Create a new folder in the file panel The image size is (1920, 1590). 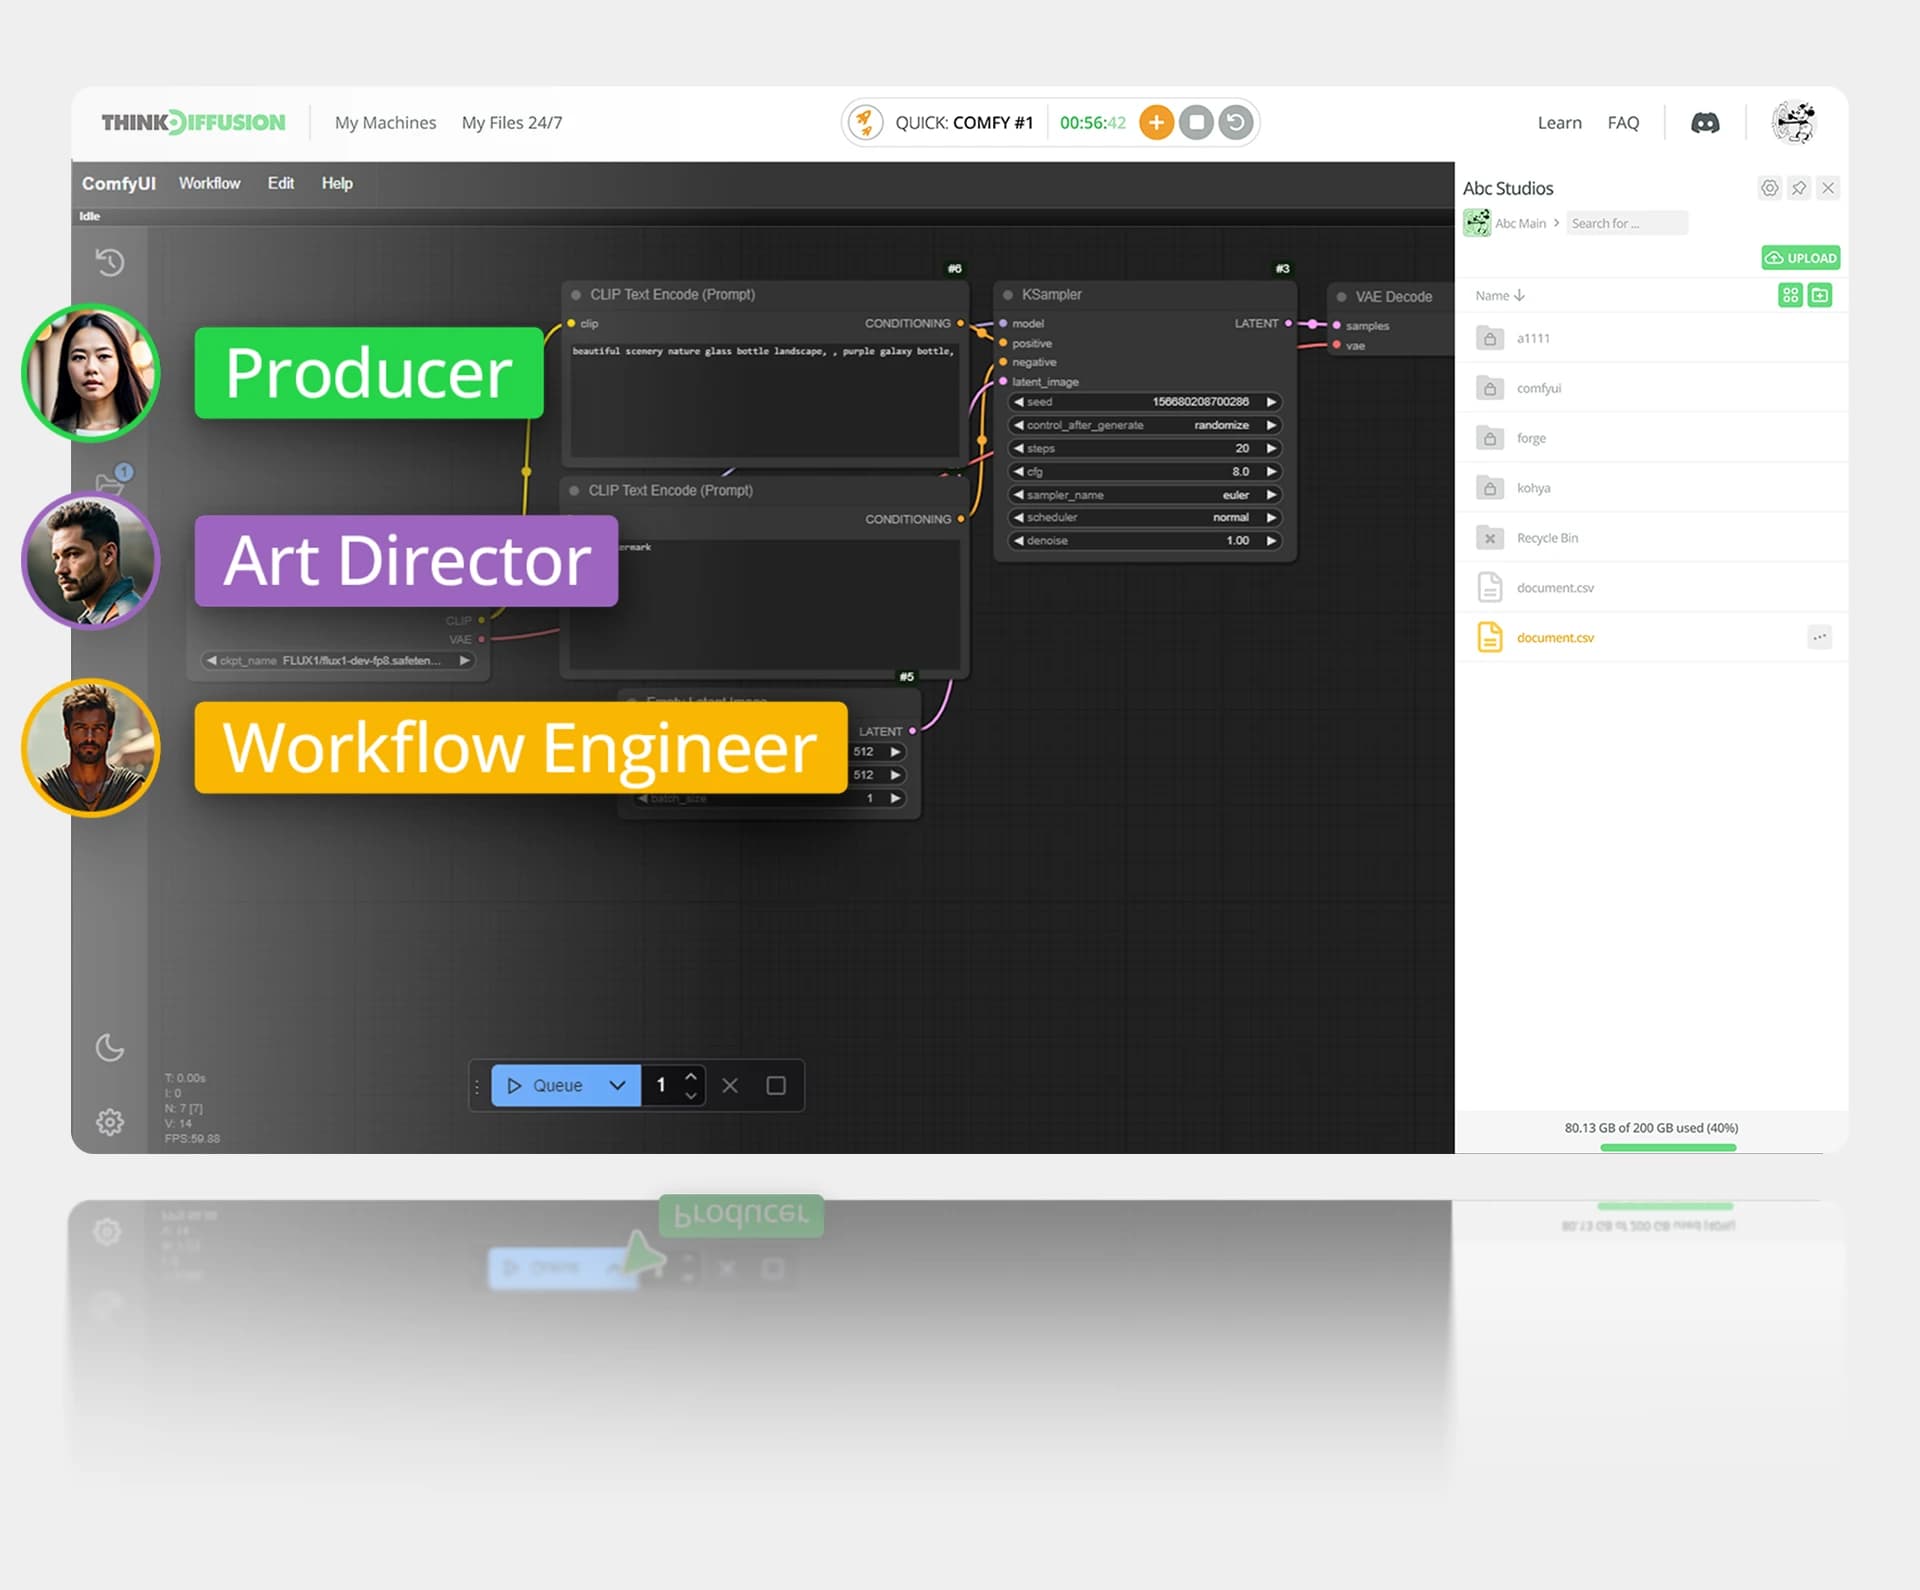click(1820, 295)
